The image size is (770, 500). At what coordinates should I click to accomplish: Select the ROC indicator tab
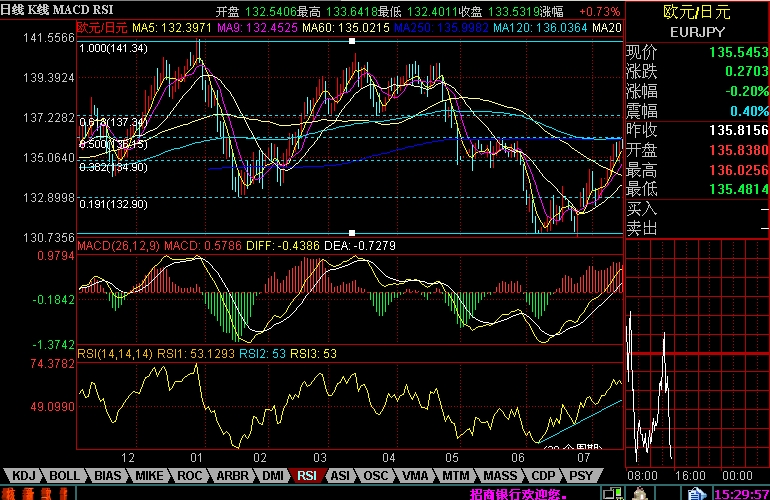pyautogui.click(x=189, y=475)
